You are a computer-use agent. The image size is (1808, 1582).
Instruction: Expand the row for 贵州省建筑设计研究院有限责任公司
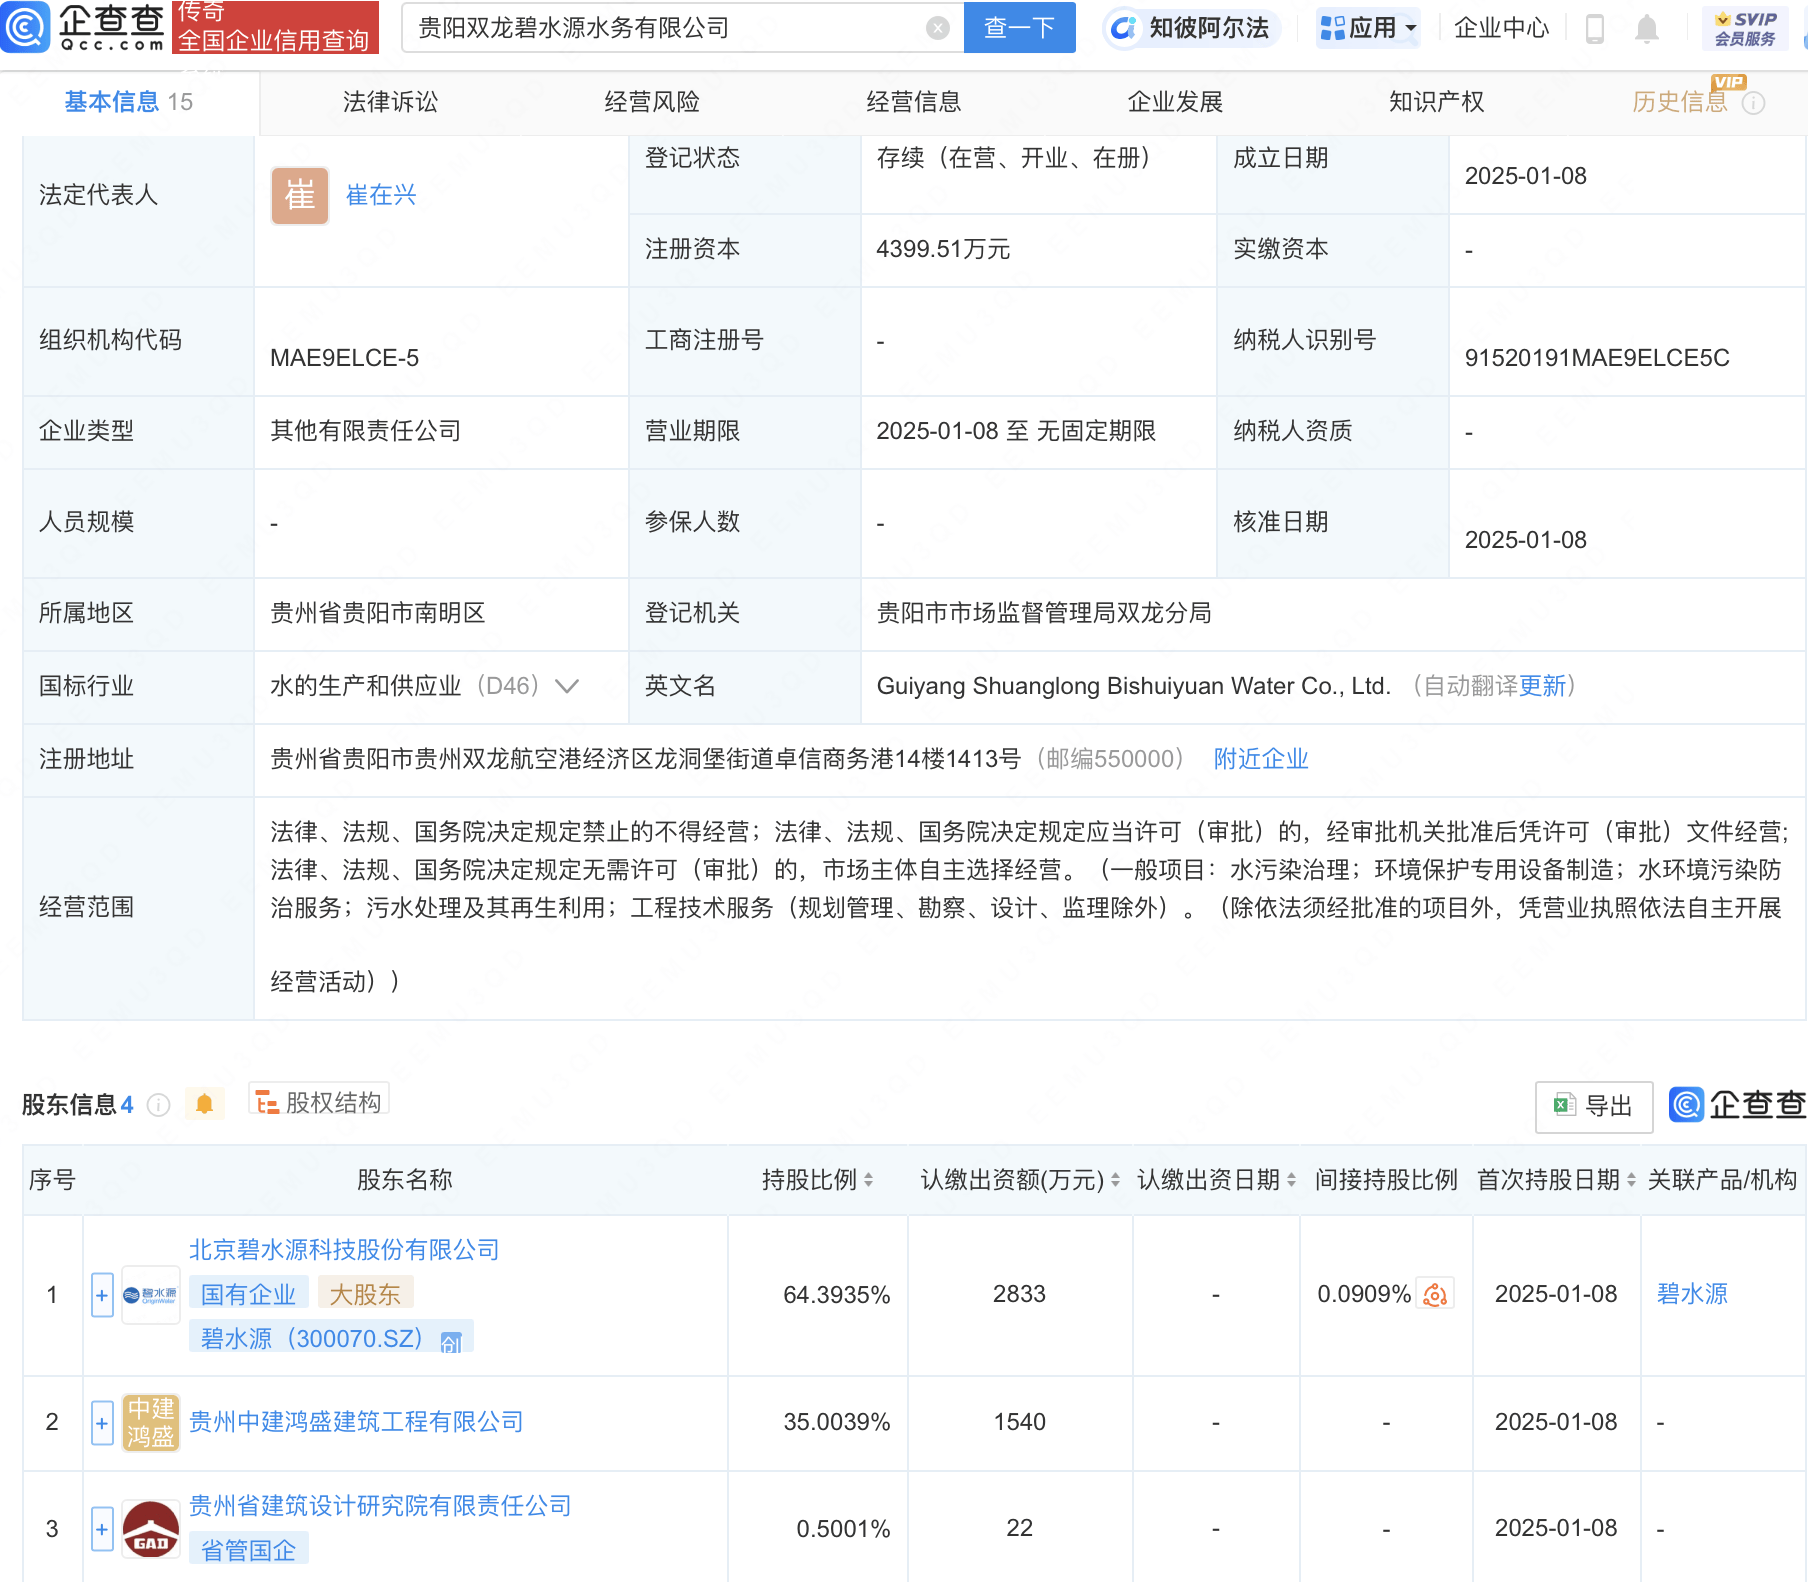[102, 1529]
